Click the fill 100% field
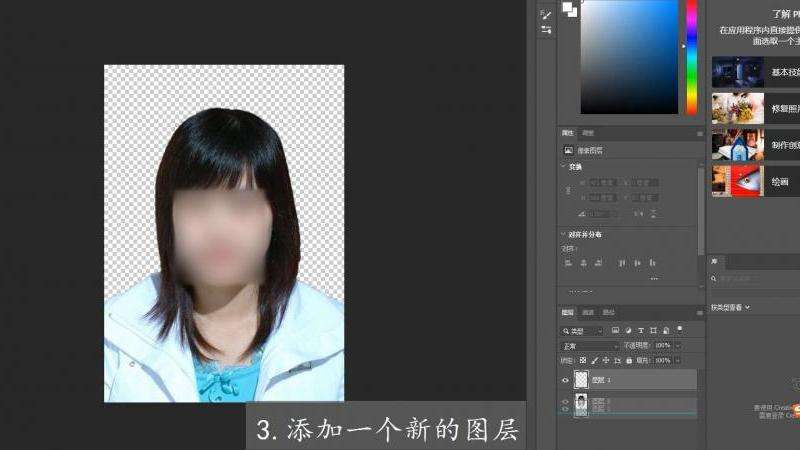Image resolution: width=800 pixels, height=450 pixels. pyautogui.click(x=663, y=361)
